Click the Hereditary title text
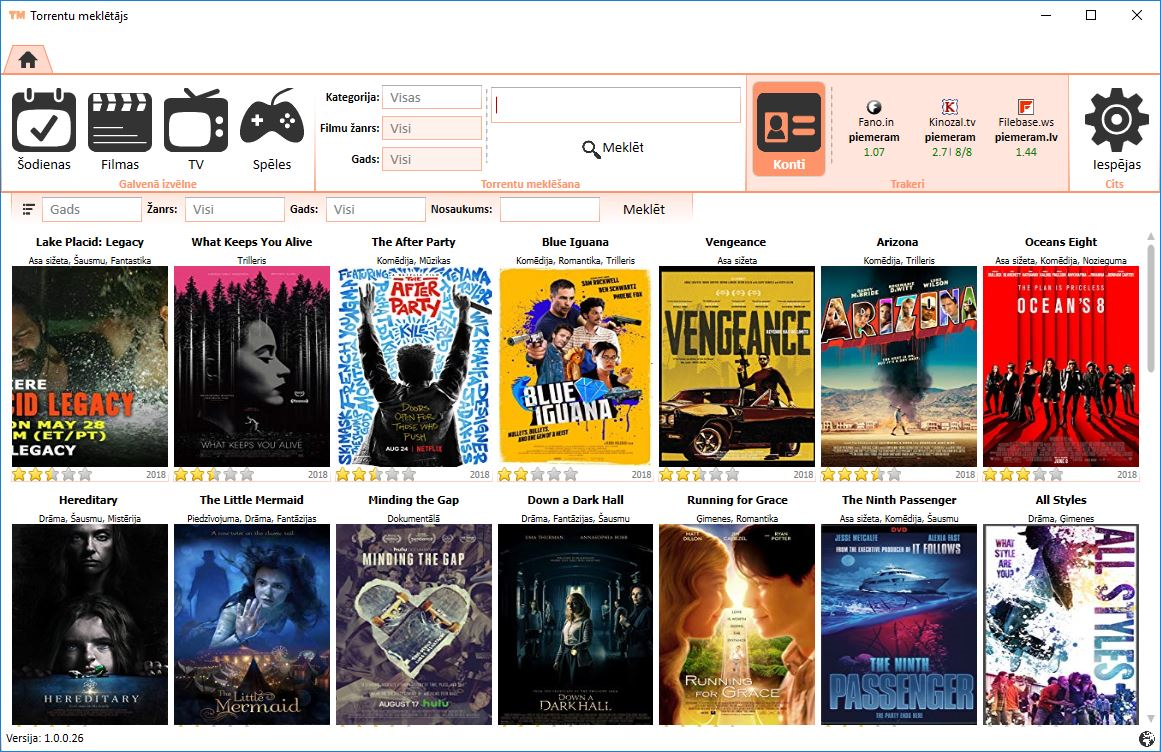The image size is (1161, 752). pos(88,500)
